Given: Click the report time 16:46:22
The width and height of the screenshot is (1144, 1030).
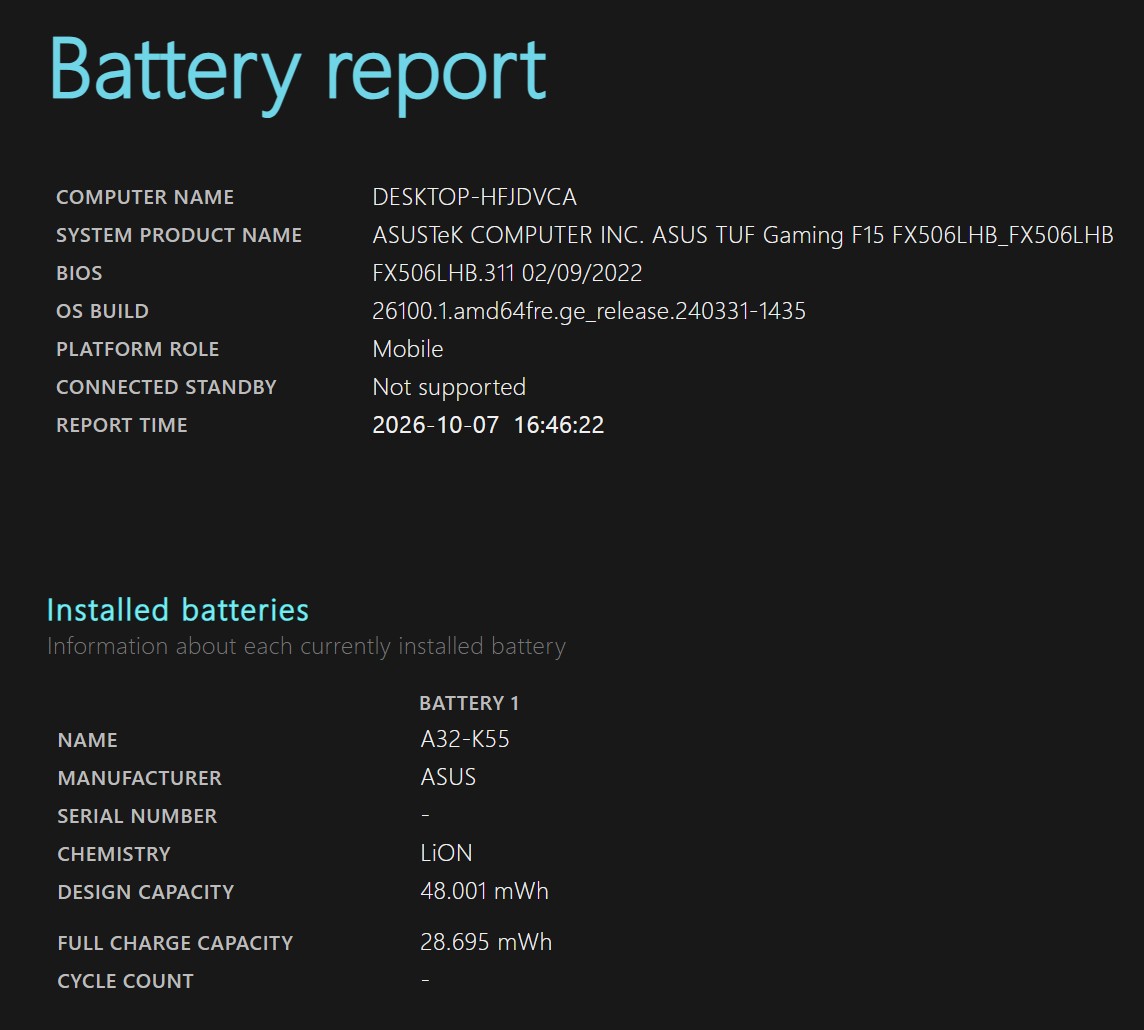Looking at the screenshot, I should click(559, 425).
